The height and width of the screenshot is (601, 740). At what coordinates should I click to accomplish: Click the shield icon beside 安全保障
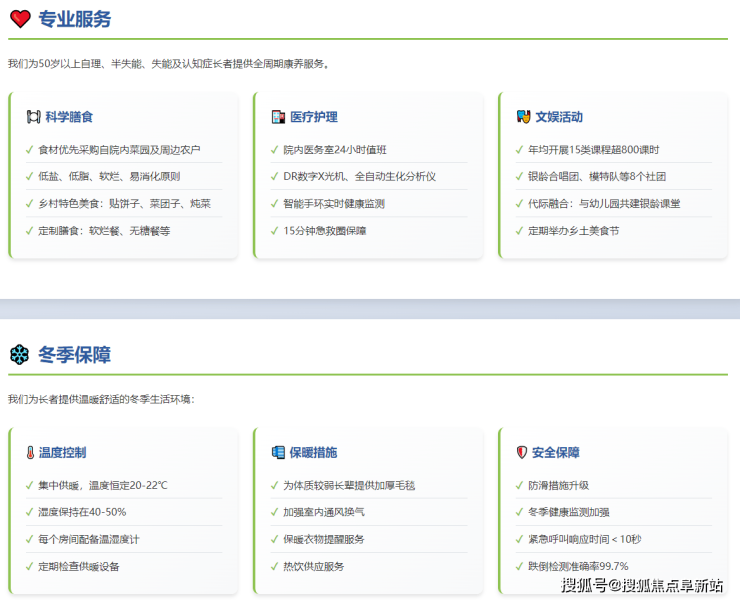pyautogui.click(x=522, y=453)
